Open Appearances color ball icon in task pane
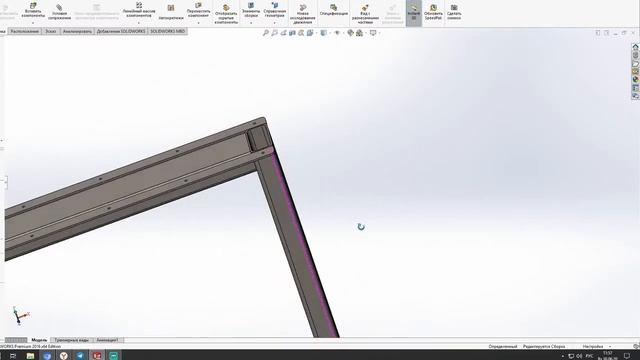 (635, 80)
